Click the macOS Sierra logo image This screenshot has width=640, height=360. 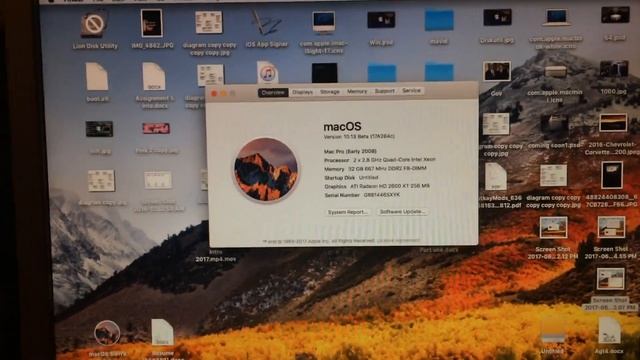coord(266,169)
